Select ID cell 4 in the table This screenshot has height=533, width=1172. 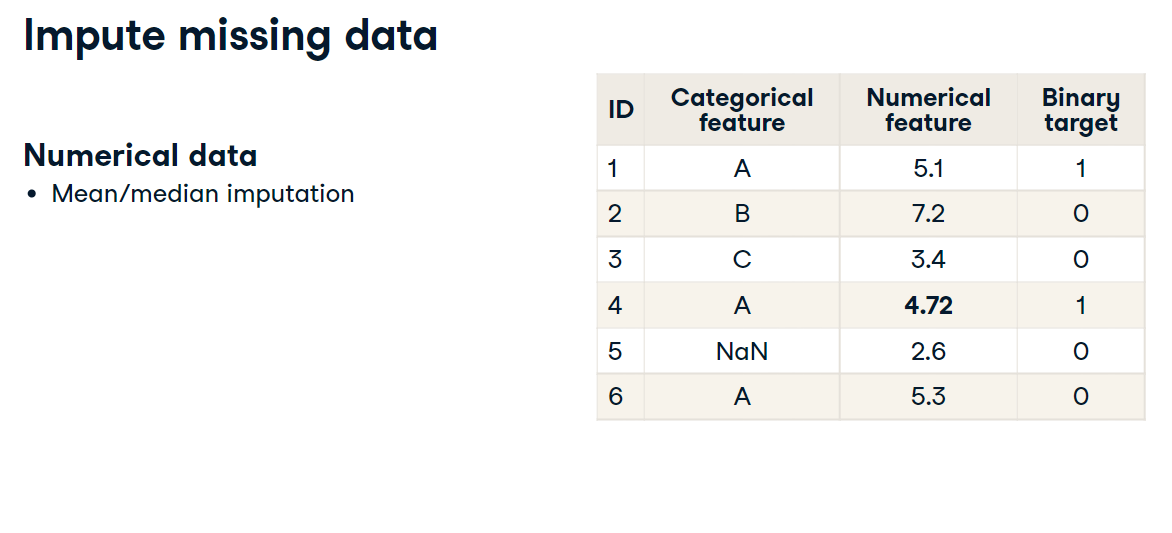click(615, 305)
